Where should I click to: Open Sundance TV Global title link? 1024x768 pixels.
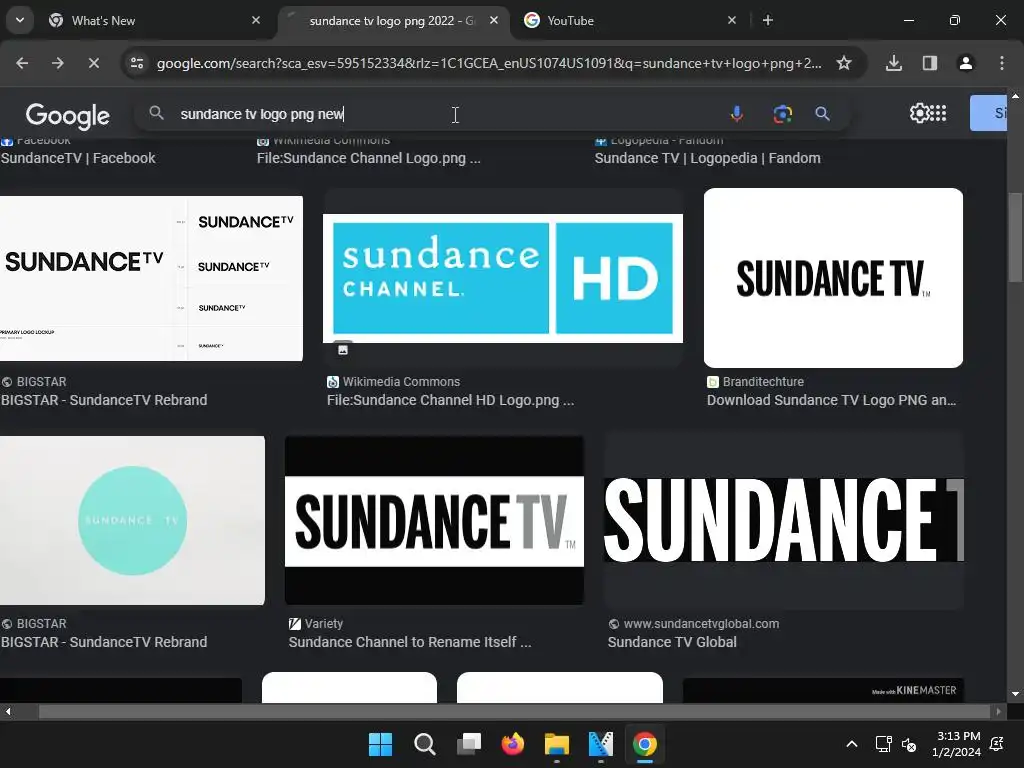pyautogui.click(x=672, y=642)
